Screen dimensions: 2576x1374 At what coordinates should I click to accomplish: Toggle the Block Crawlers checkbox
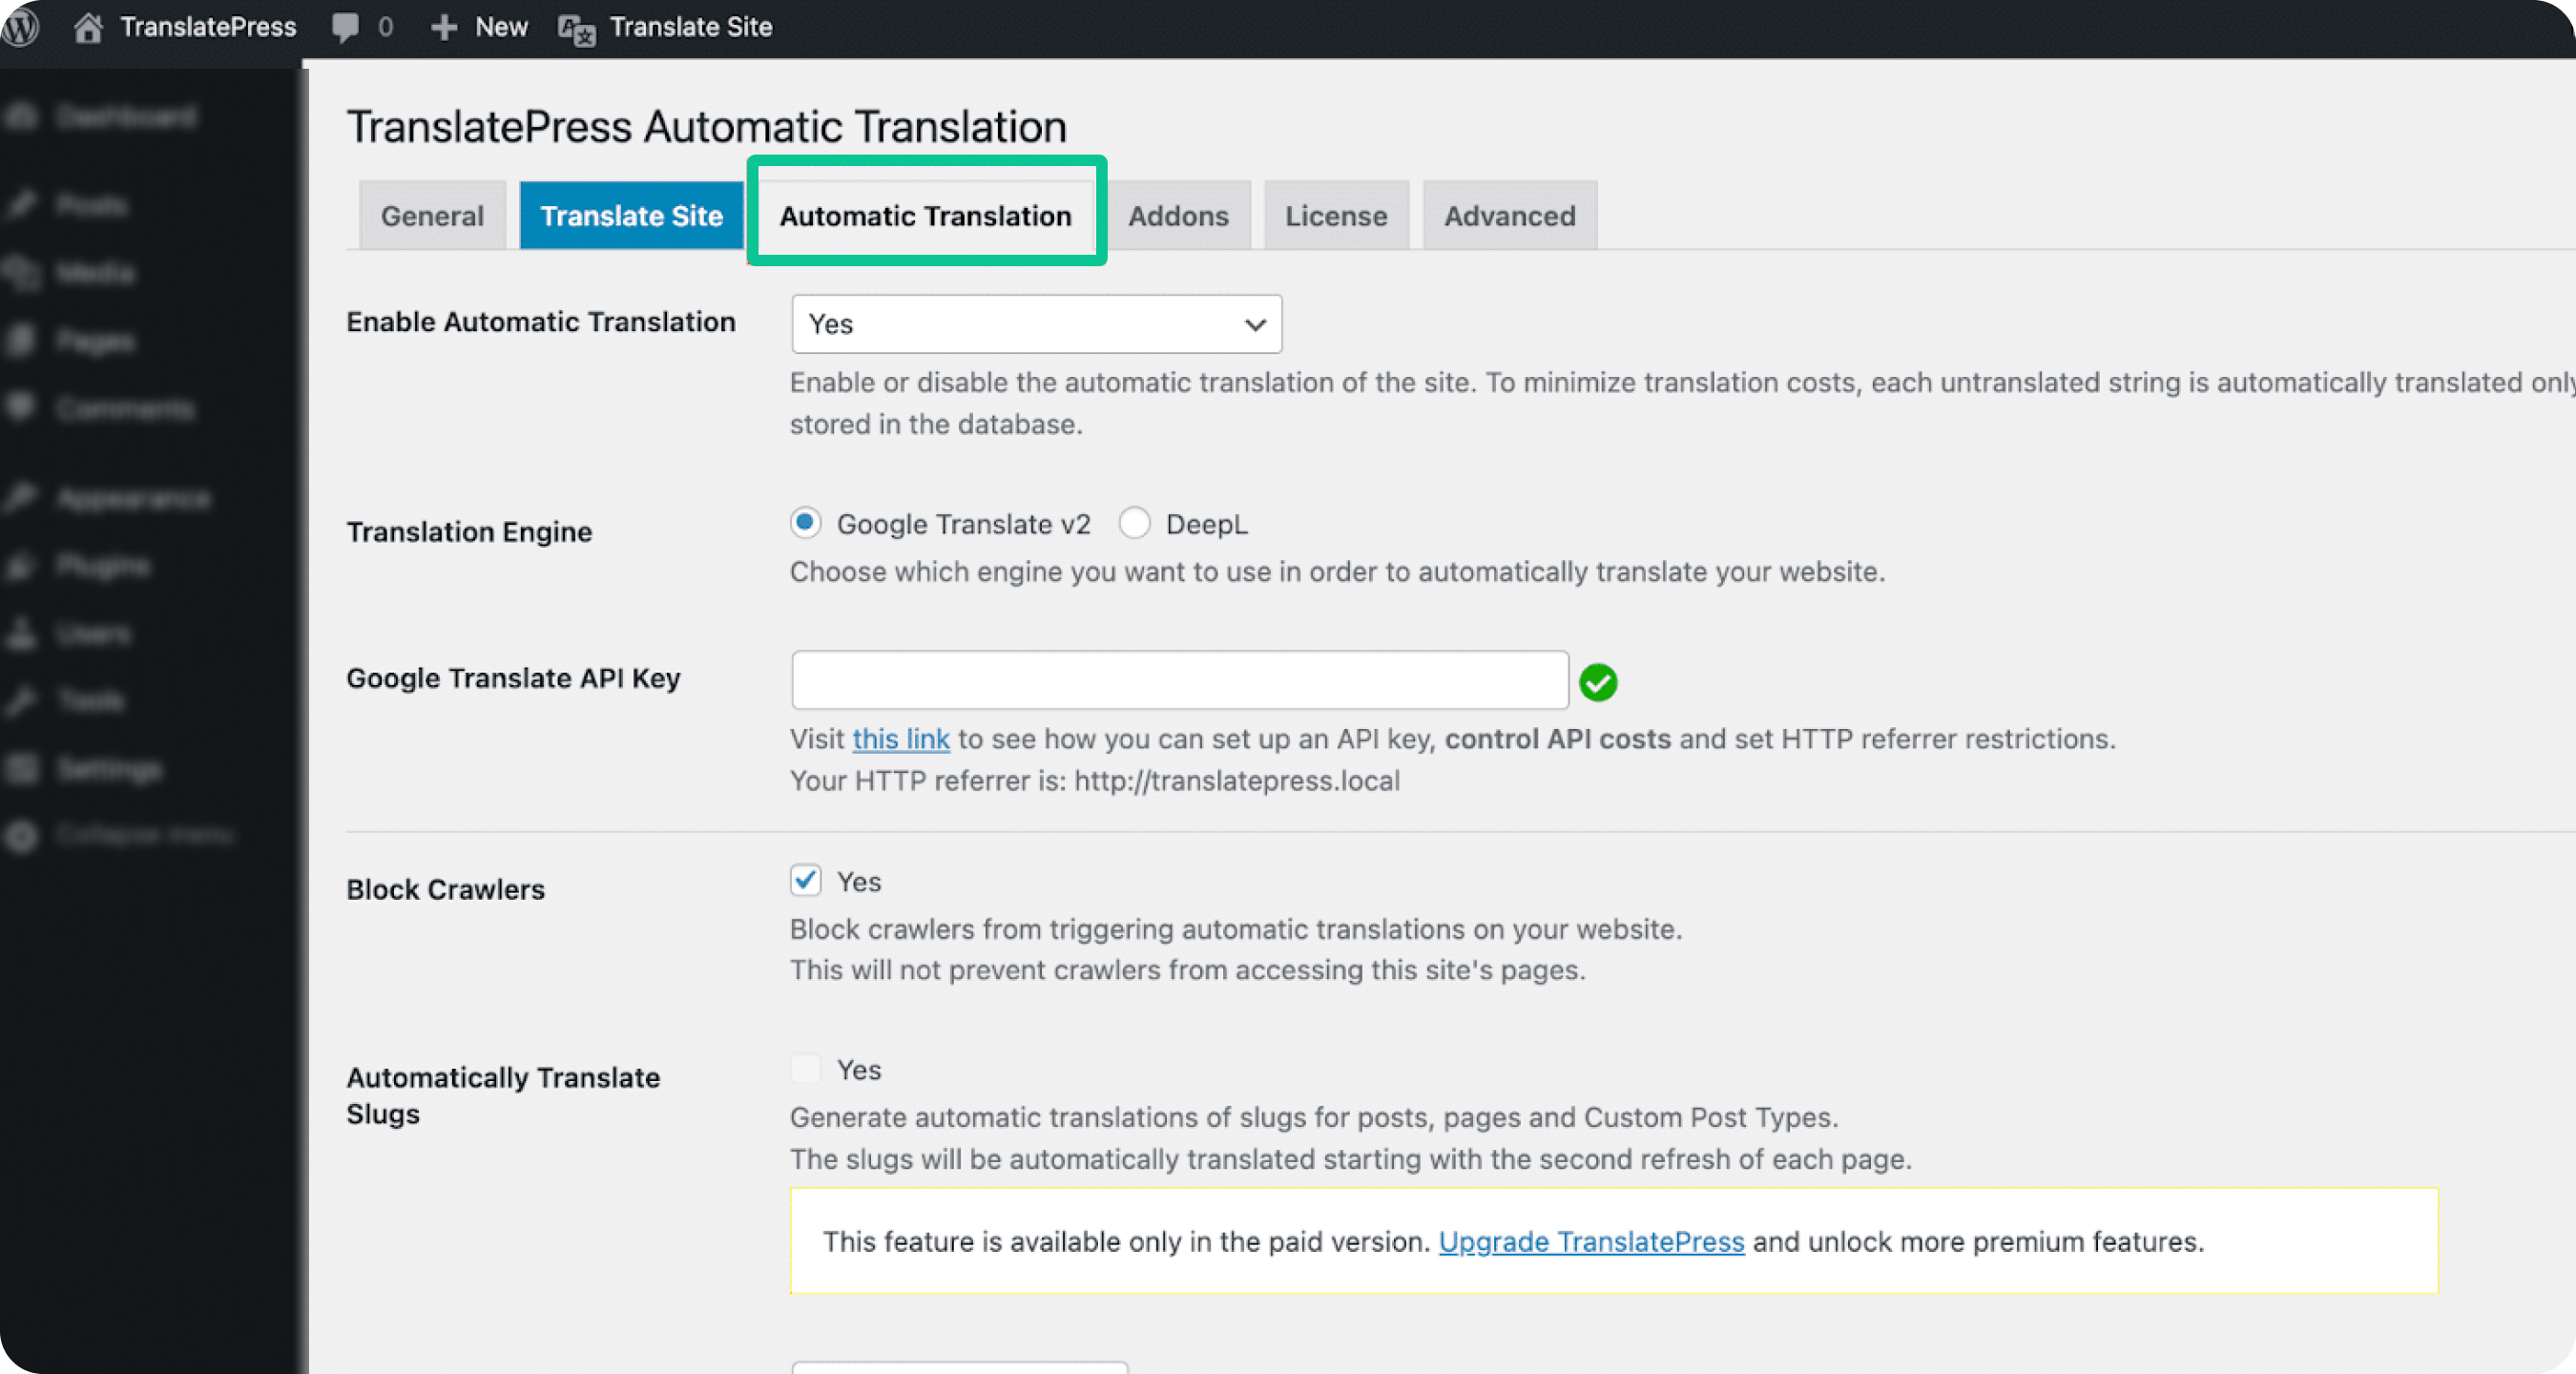[805, 880]
